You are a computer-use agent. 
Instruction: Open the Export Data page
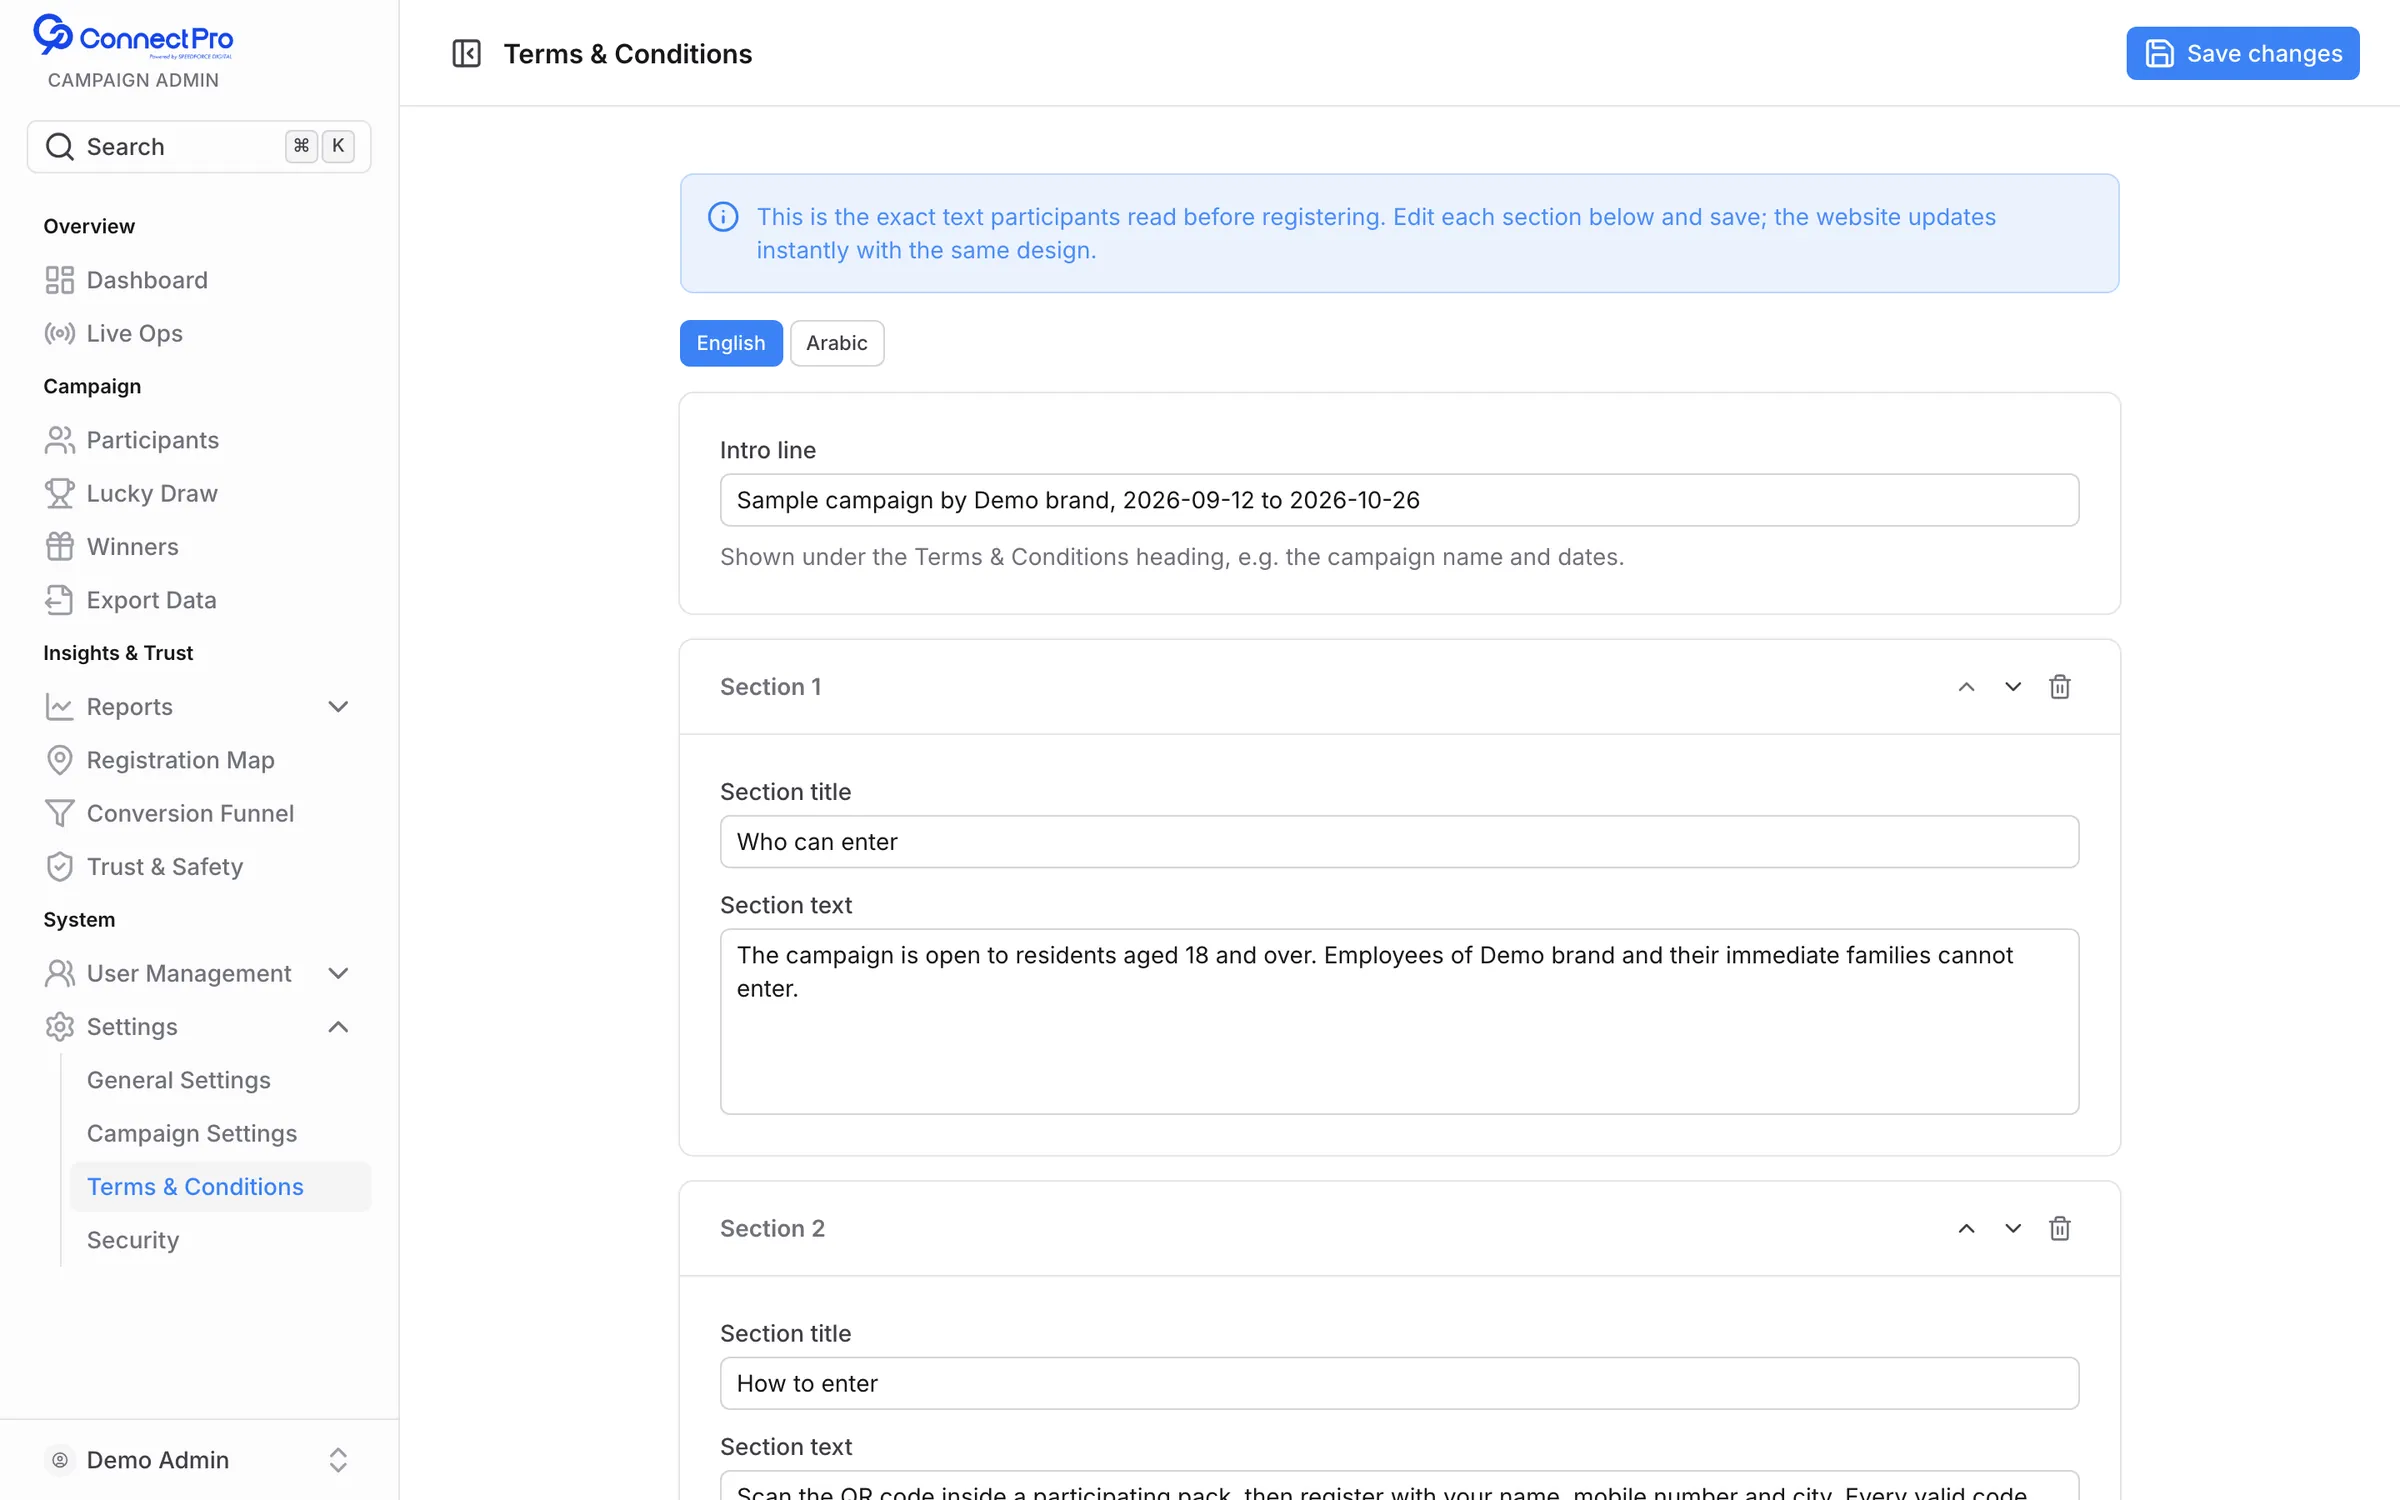(199, 600)
